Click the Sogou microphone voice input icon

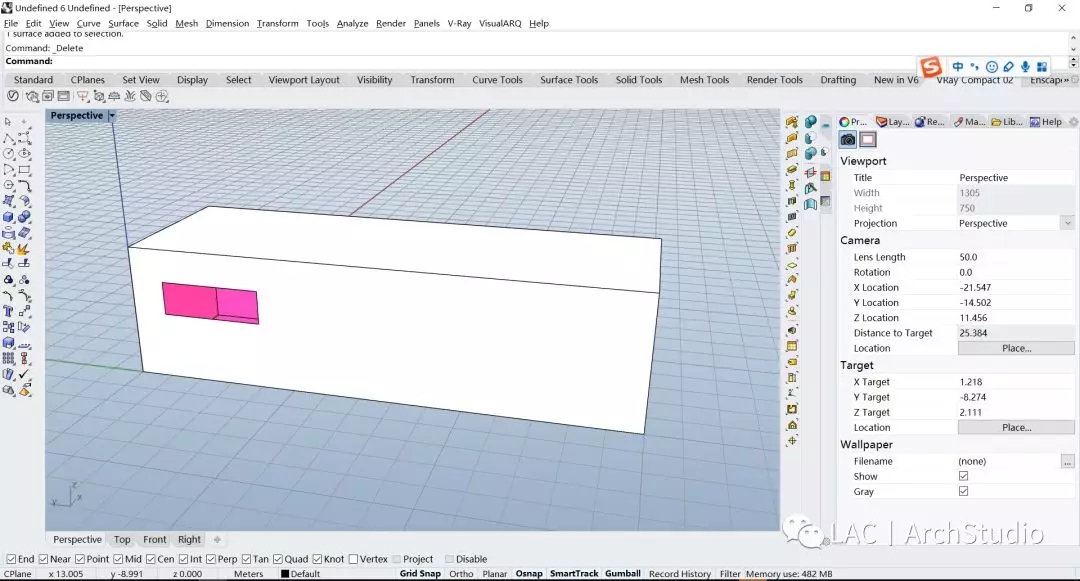point(1025,67)
